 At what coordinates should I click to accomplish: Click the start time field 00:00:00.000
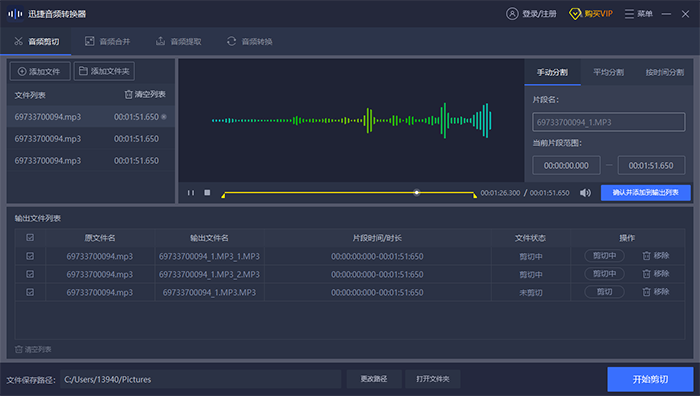pyautogui.click(x=566, y=166)
